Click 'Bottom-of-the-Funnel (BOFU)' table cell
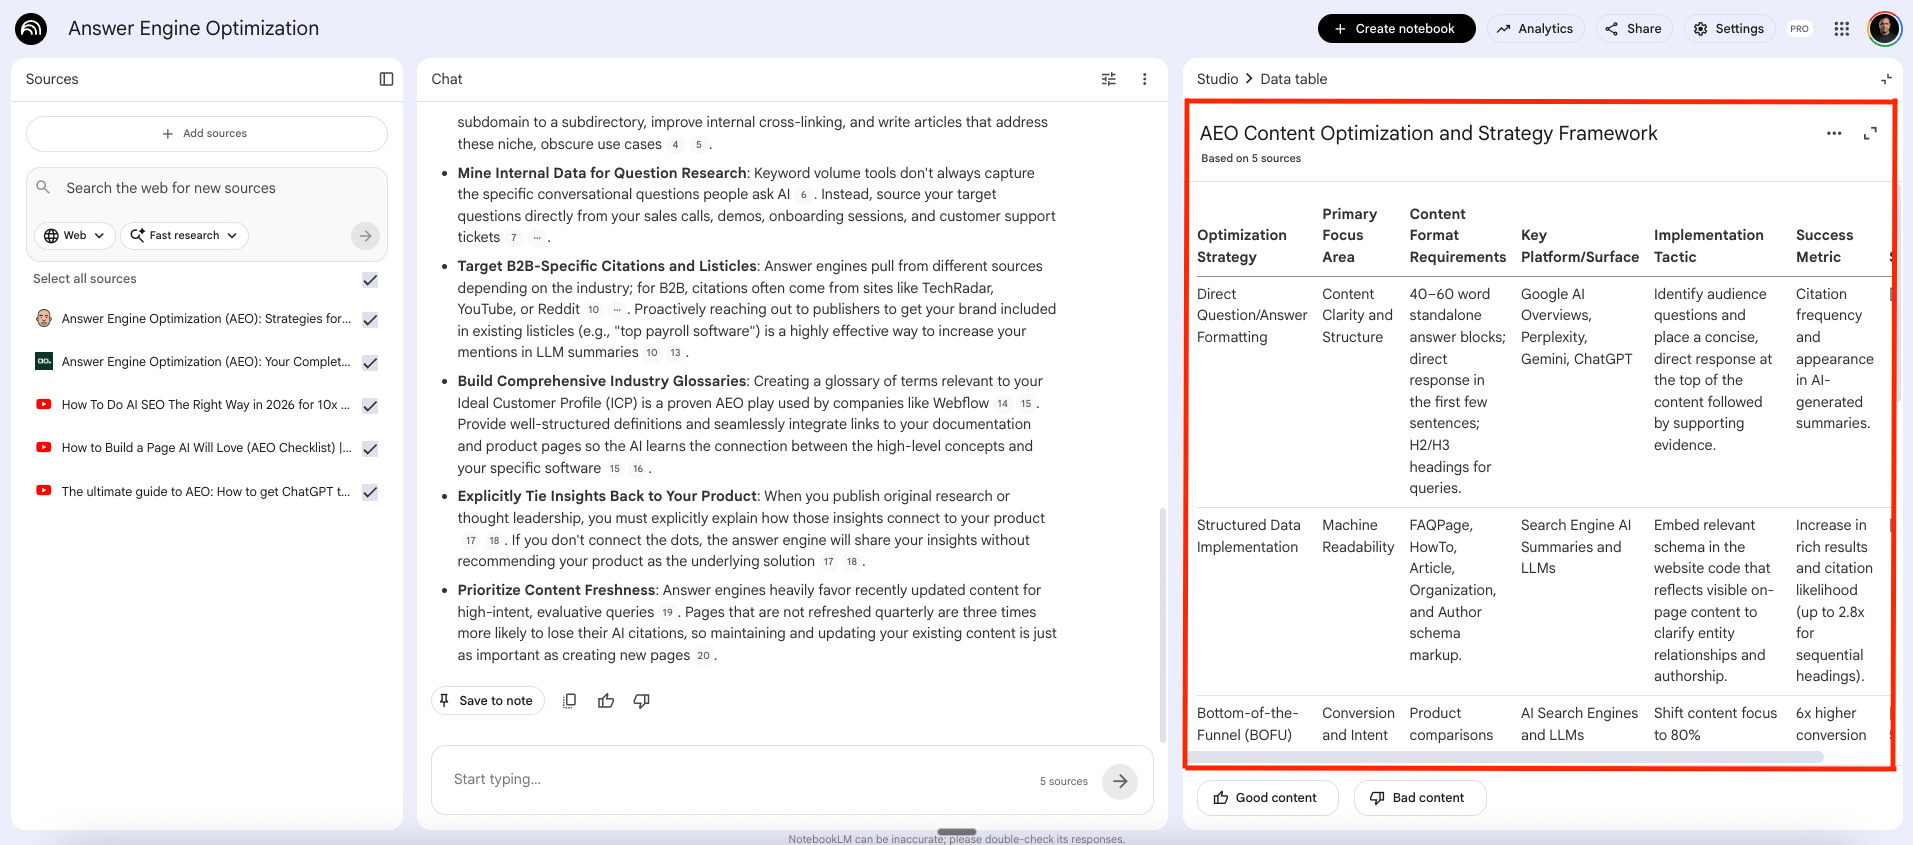 (1247, 724)
